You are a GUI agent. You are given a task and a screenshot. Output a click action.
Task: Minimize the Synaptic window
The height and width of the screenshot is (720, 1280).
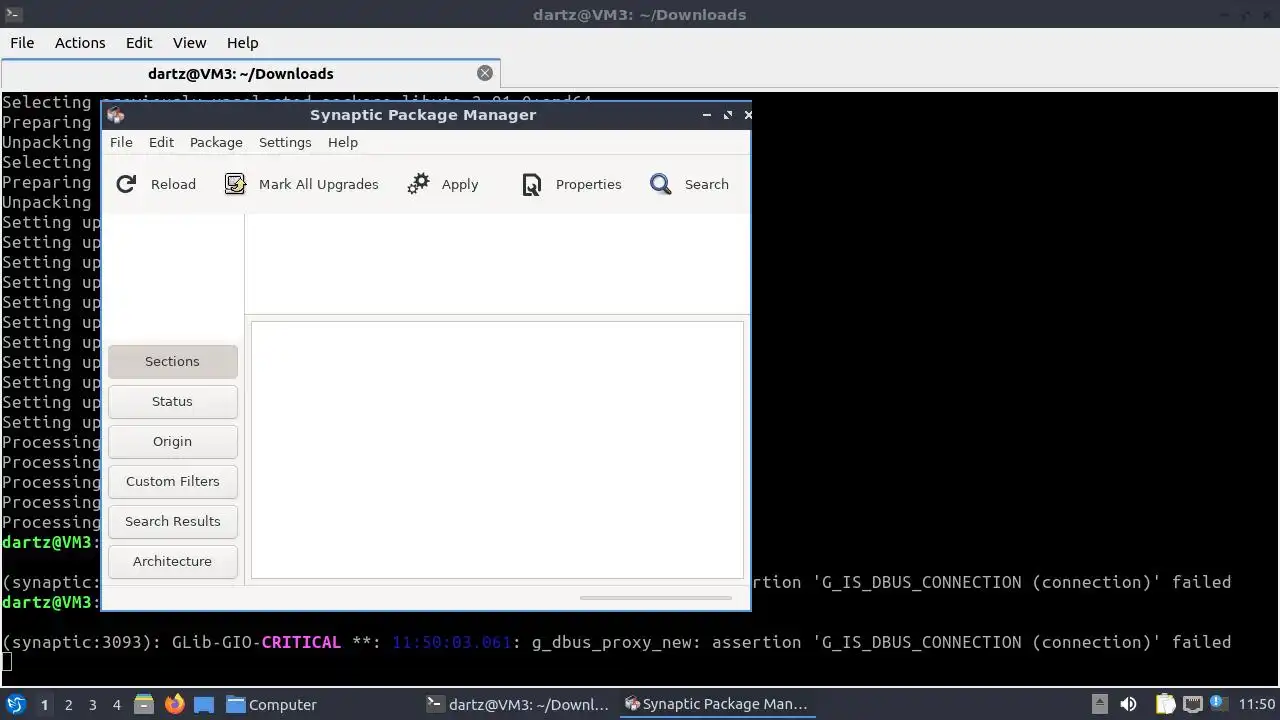click(707, 115)
